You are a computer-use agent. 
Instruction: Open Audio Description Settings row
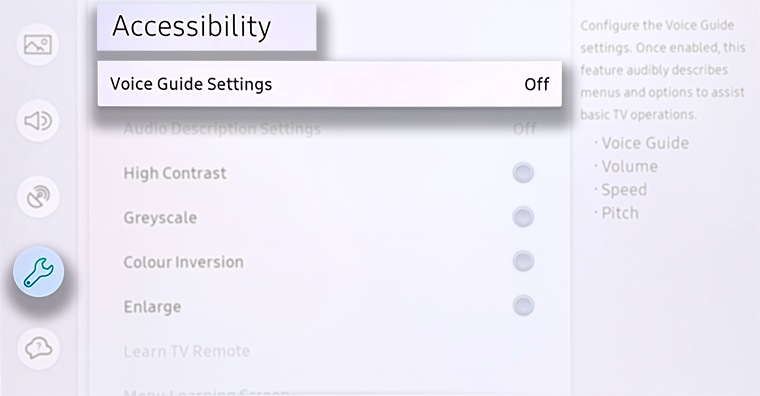pos(330,129)
